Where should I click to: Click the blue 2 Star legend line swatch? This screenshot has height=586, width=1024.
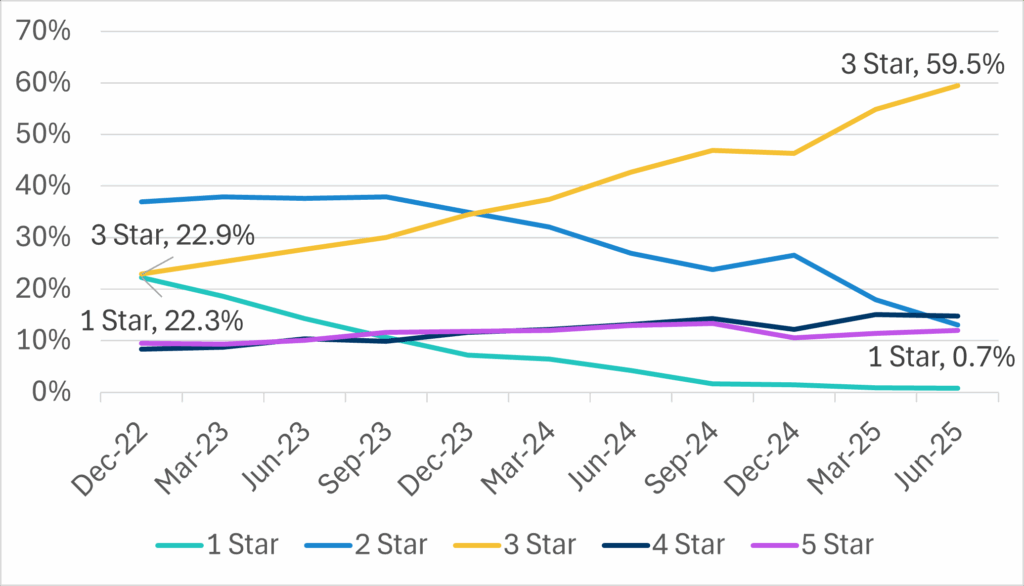[x=333, y=545]
